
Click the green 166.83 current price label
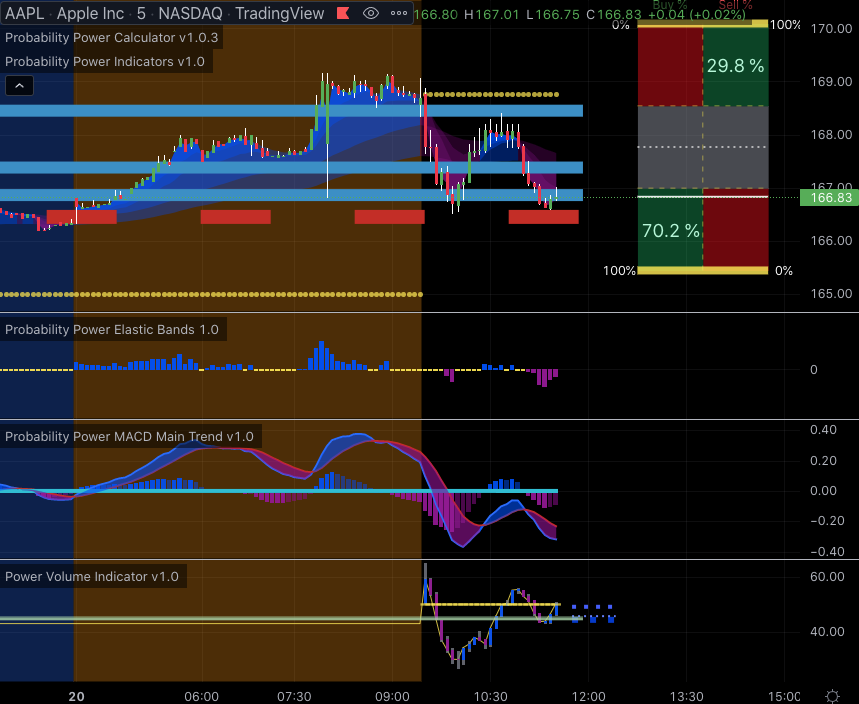tap(829, 198)
